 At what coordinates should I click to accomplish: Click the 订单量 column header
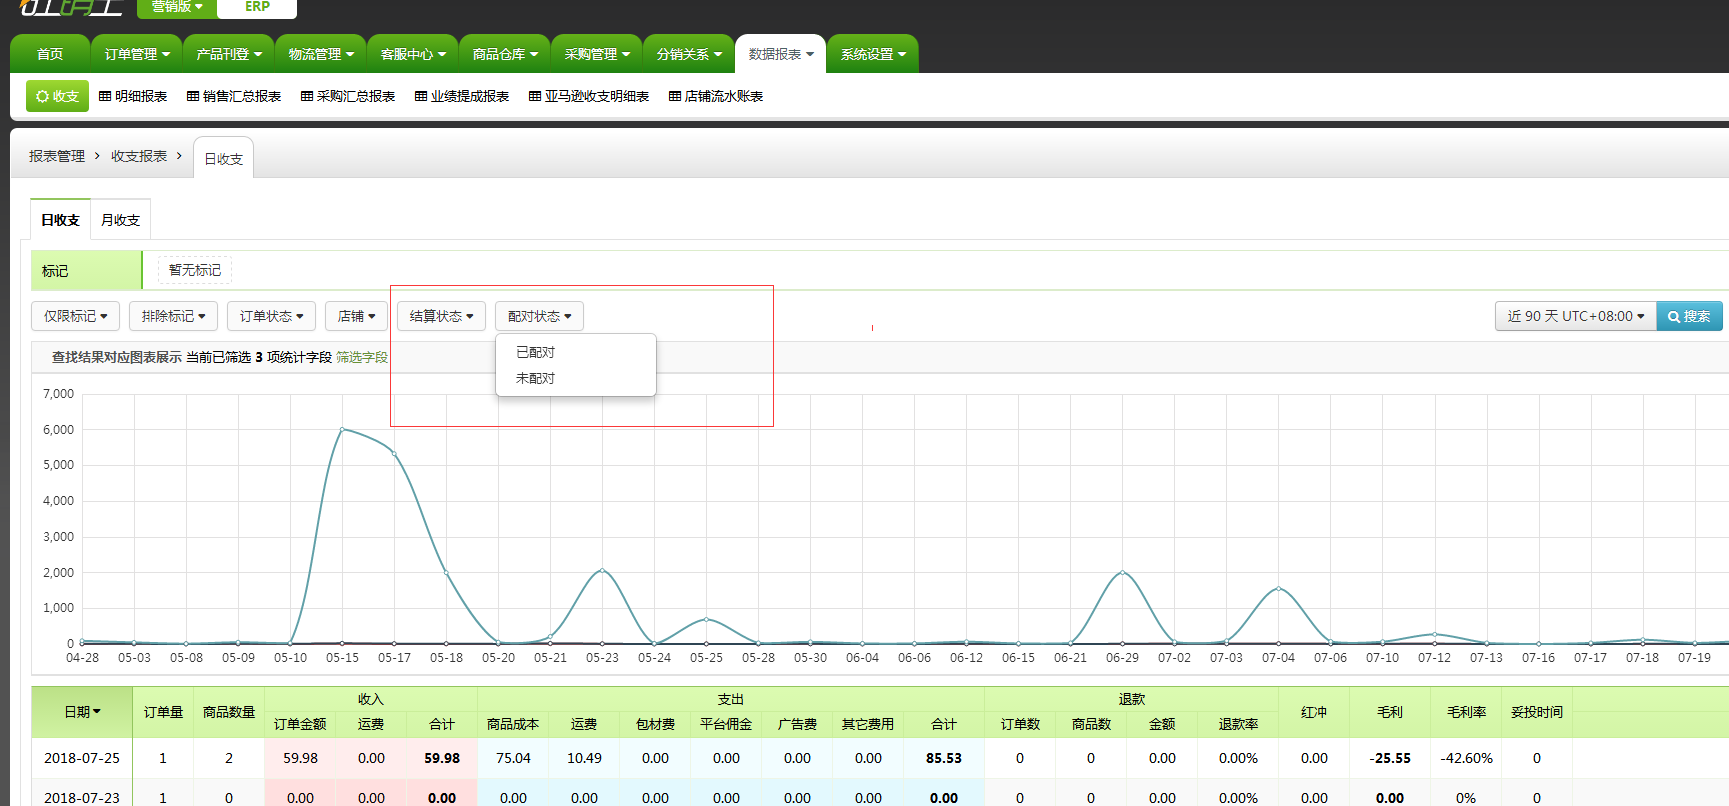163,712
